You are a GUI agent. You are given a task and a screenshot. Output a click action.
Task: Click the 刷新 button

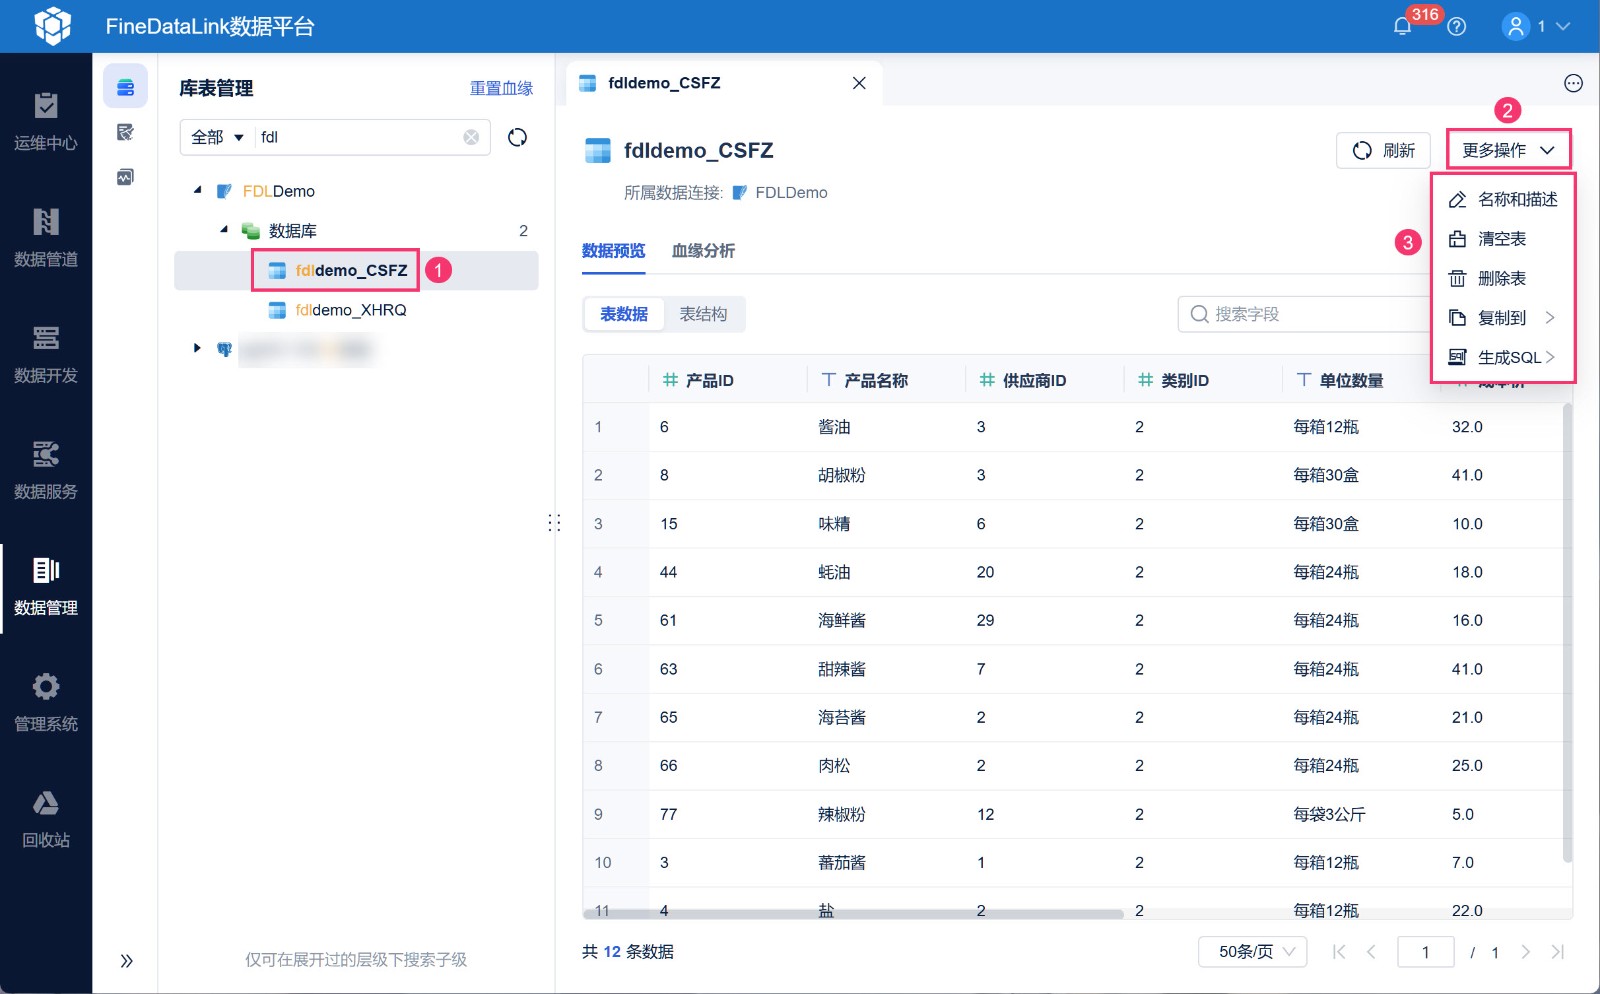[1384, 150]
